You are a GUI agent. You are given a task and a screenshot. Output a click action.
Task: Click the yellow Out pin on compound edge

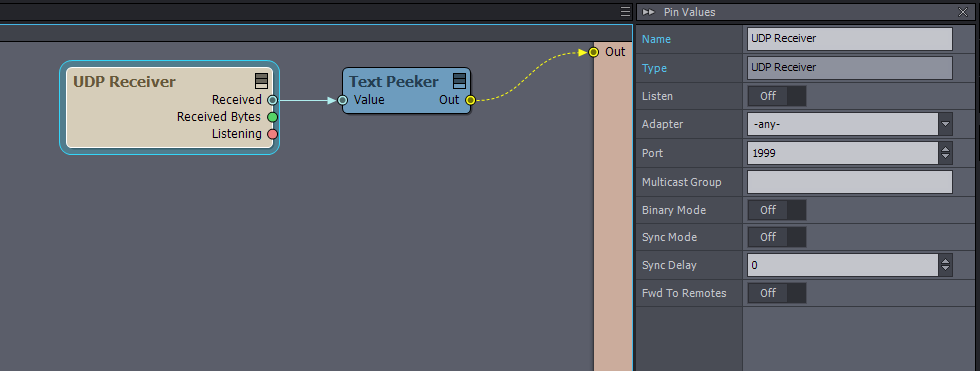pos(594,52)
